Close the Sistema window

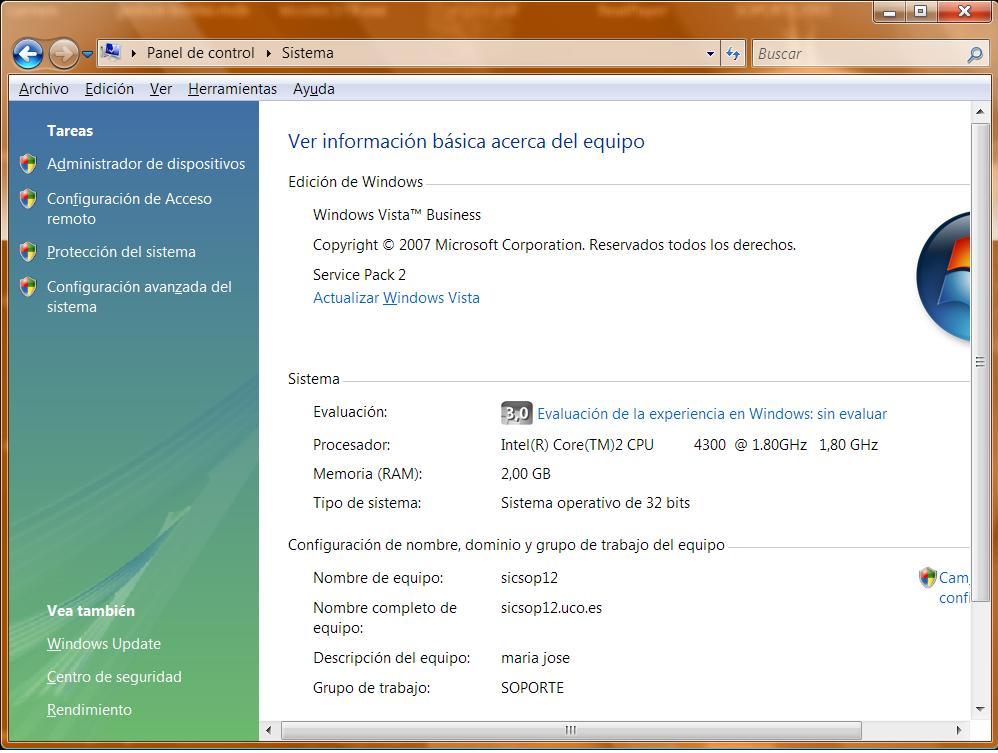pyautogui.click(x=964, y=11)
